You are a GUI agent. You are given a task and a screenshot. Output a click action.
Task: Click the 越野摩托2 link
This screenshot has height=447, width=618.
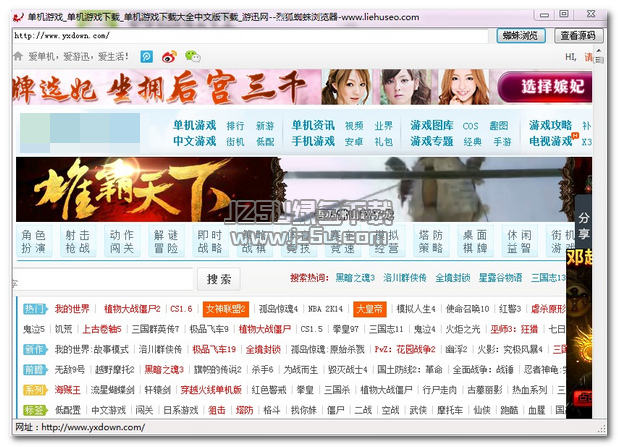point(115,370)
